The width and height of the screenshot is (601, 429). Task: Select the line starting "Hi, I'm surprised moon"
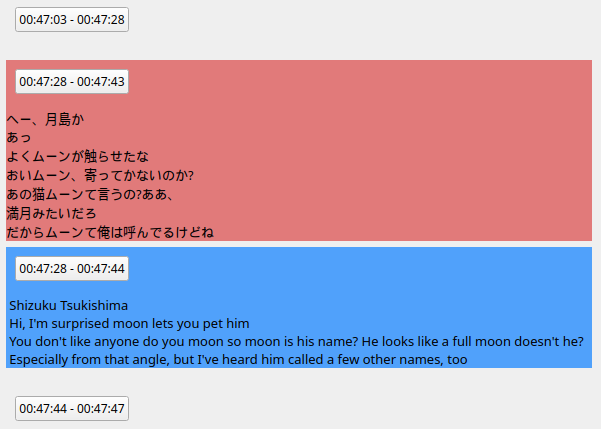pyautogui.click(x=128, y=323)
